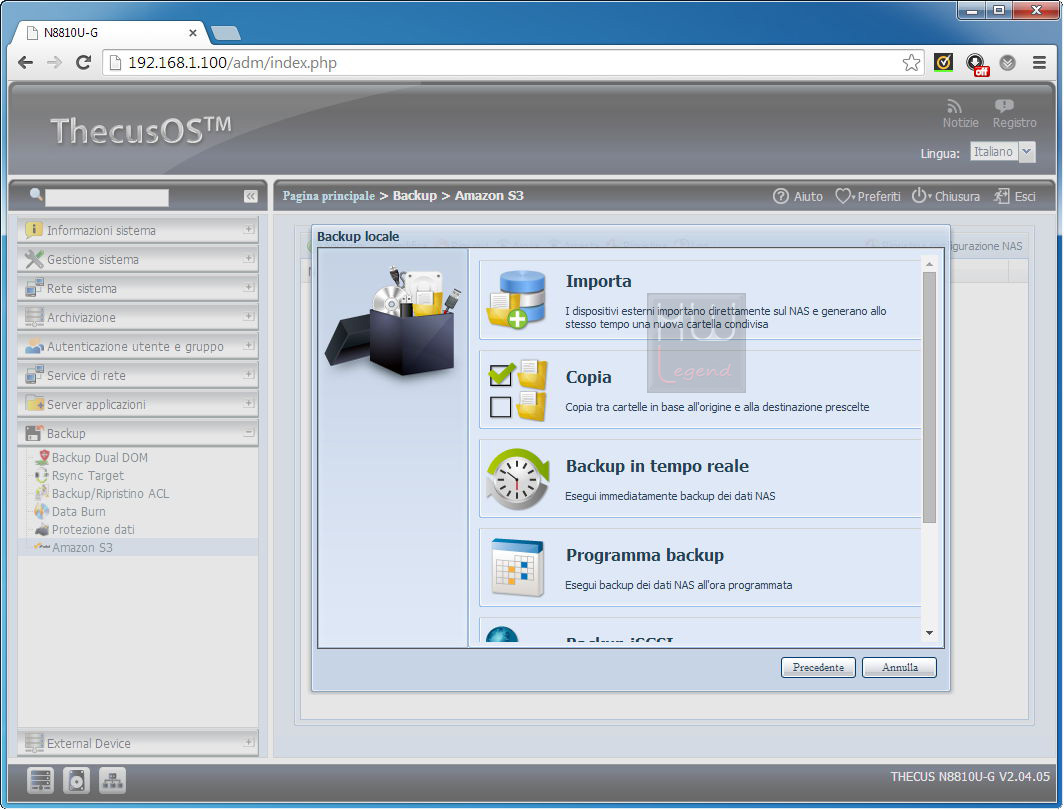Click the download extension icon marked off
This screenshot has height=810, width=1064.
tap(976, 64)
